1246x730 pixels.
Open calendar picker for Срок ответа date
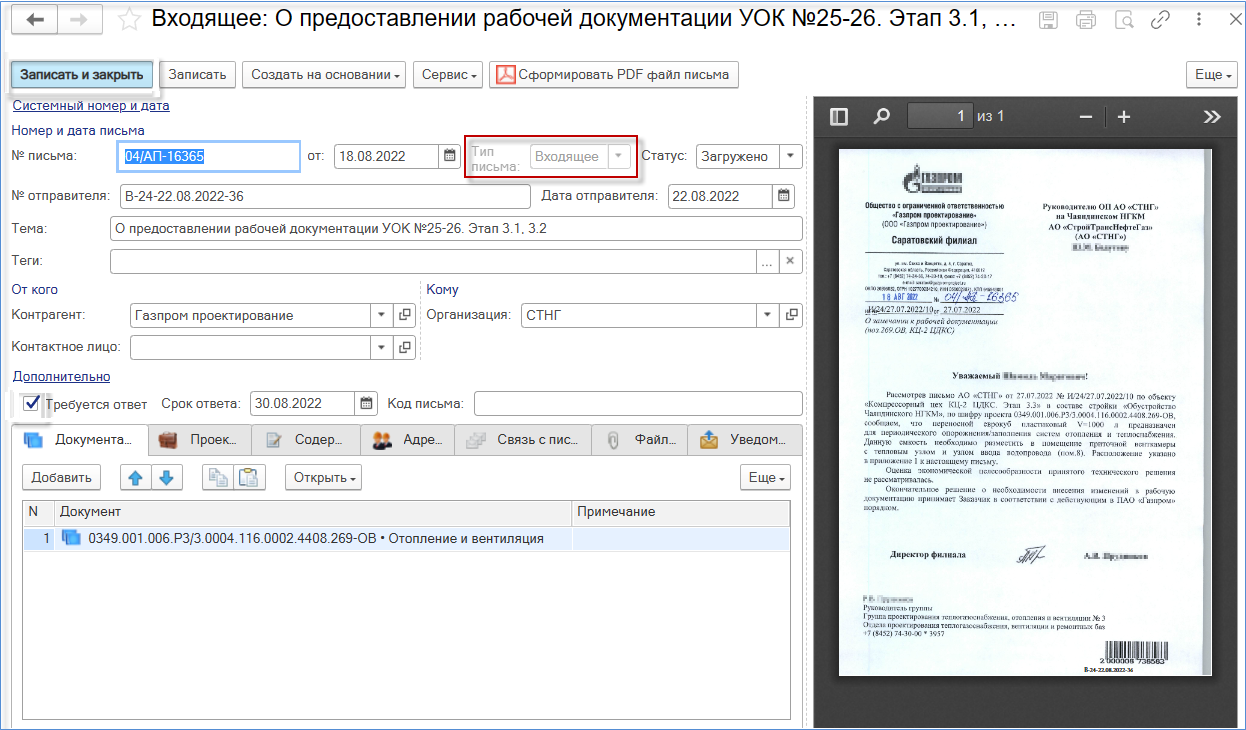(x=367, y=404)
